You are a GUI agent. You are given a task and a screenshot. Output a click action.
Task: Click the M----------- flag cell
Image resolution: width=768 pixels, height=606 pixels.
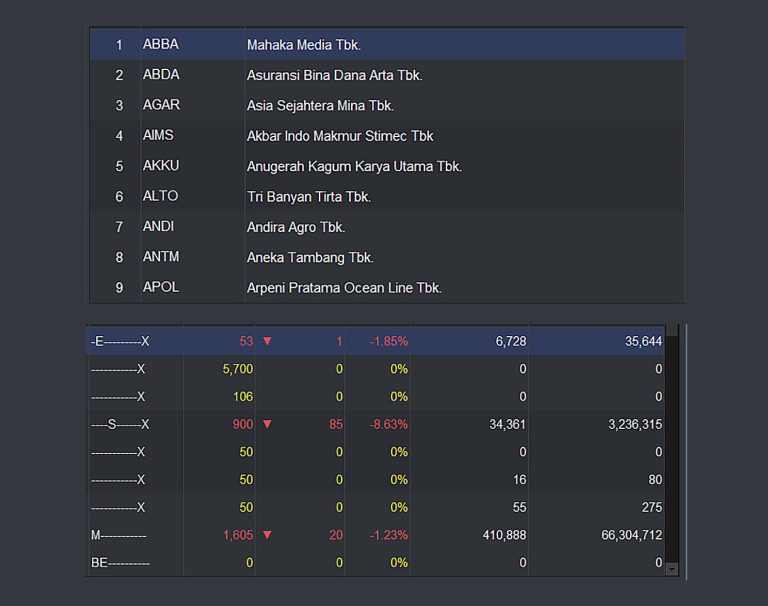point(118,535)
